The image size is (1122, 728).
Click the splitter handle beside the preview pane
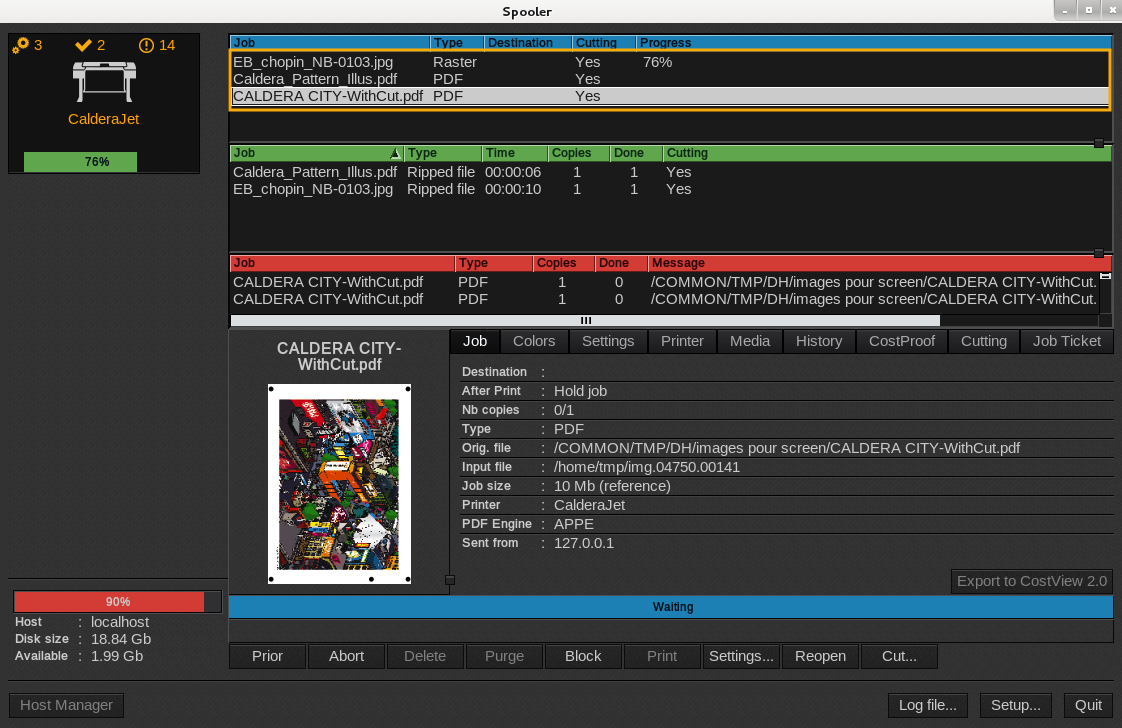[450, 580]
